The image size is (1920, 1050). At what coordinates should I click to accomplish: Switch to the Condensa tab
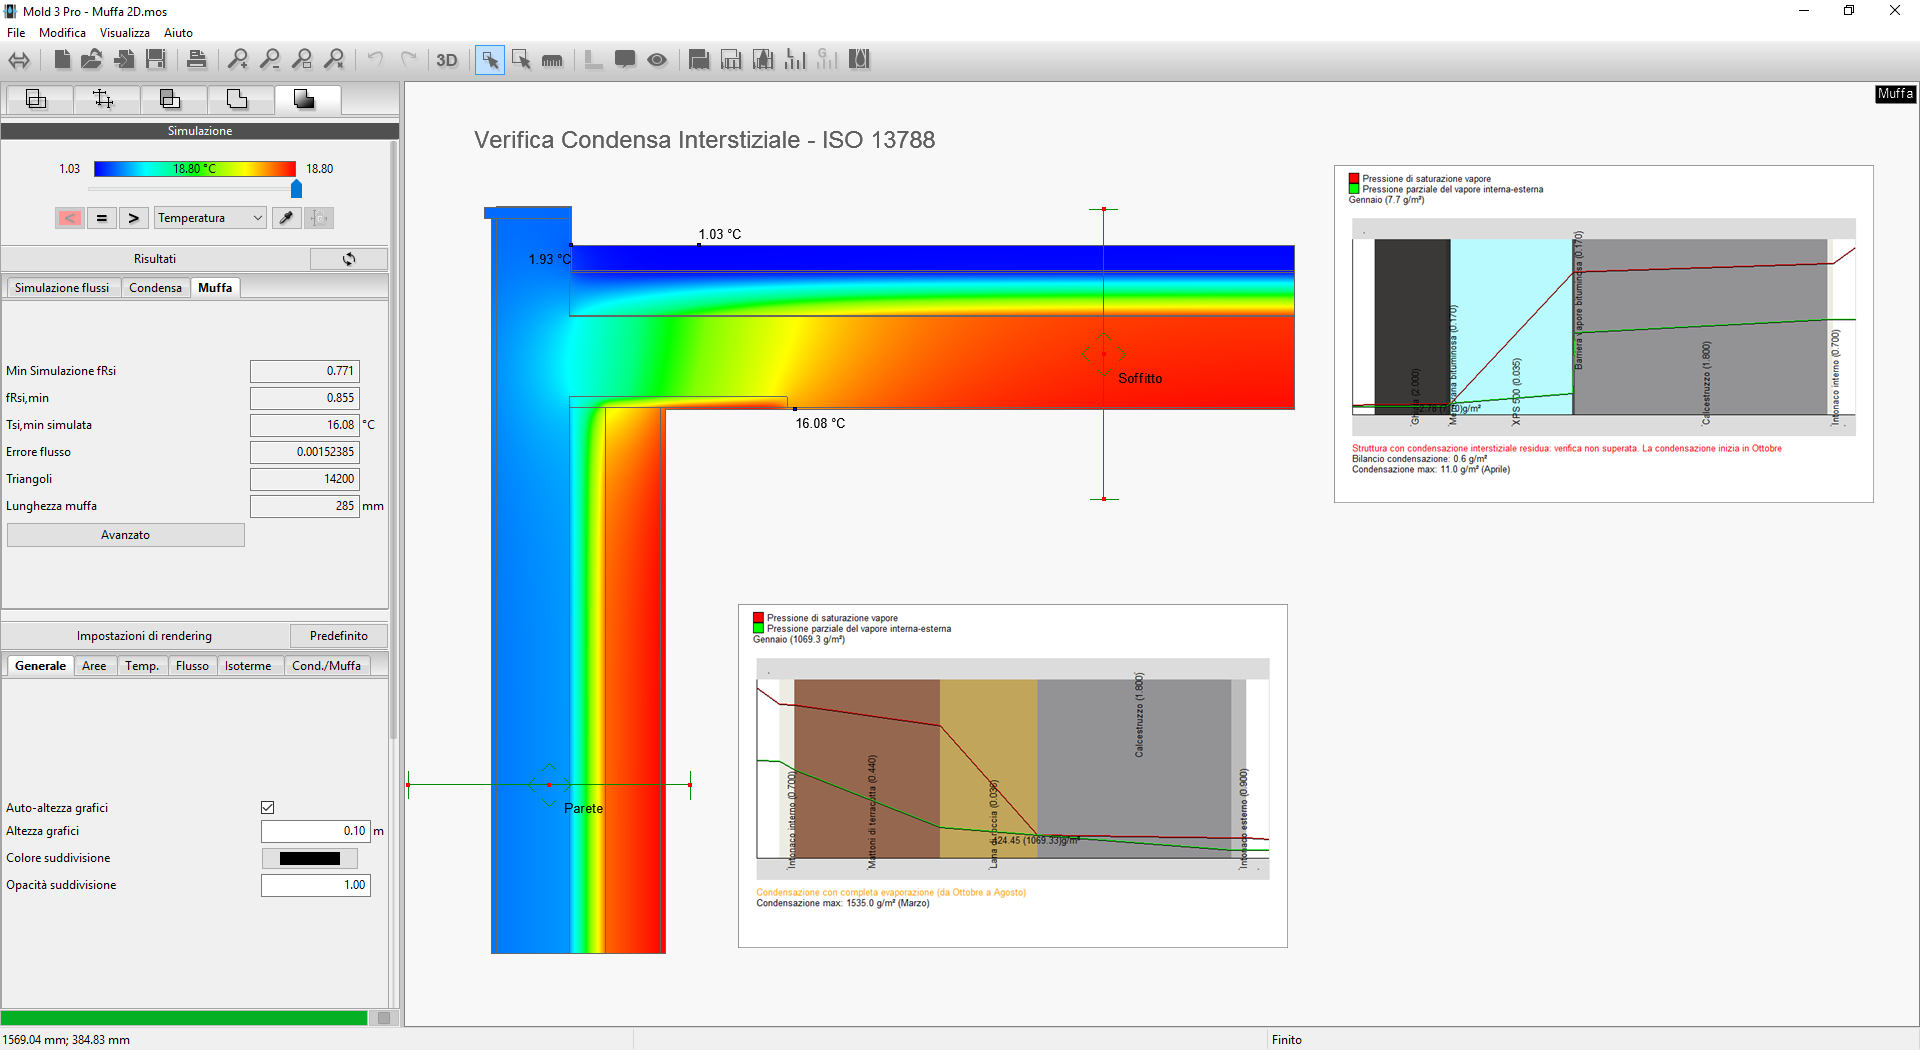pos(155,288)
